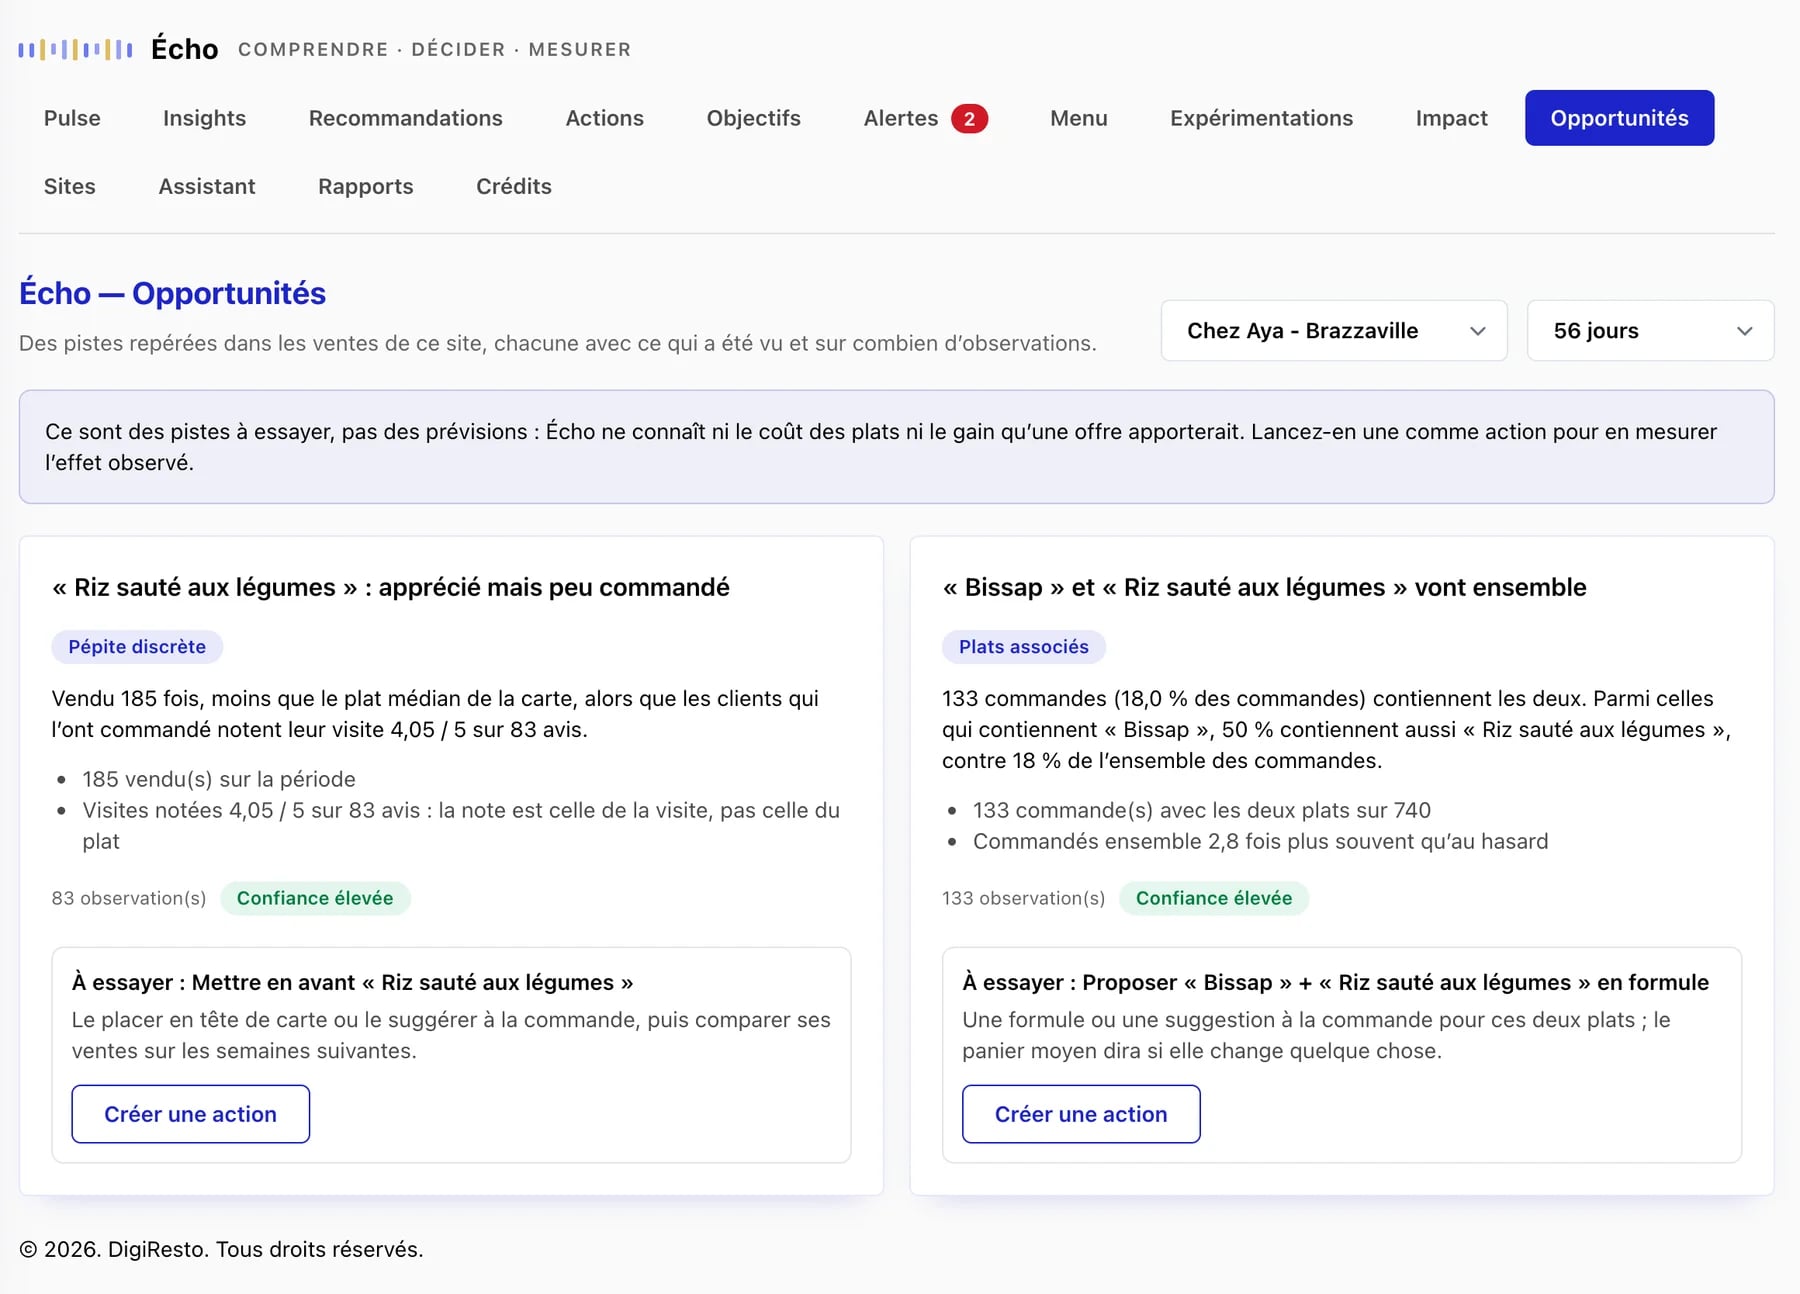Click the "83 observation(s)" text

tap(129, 898)
